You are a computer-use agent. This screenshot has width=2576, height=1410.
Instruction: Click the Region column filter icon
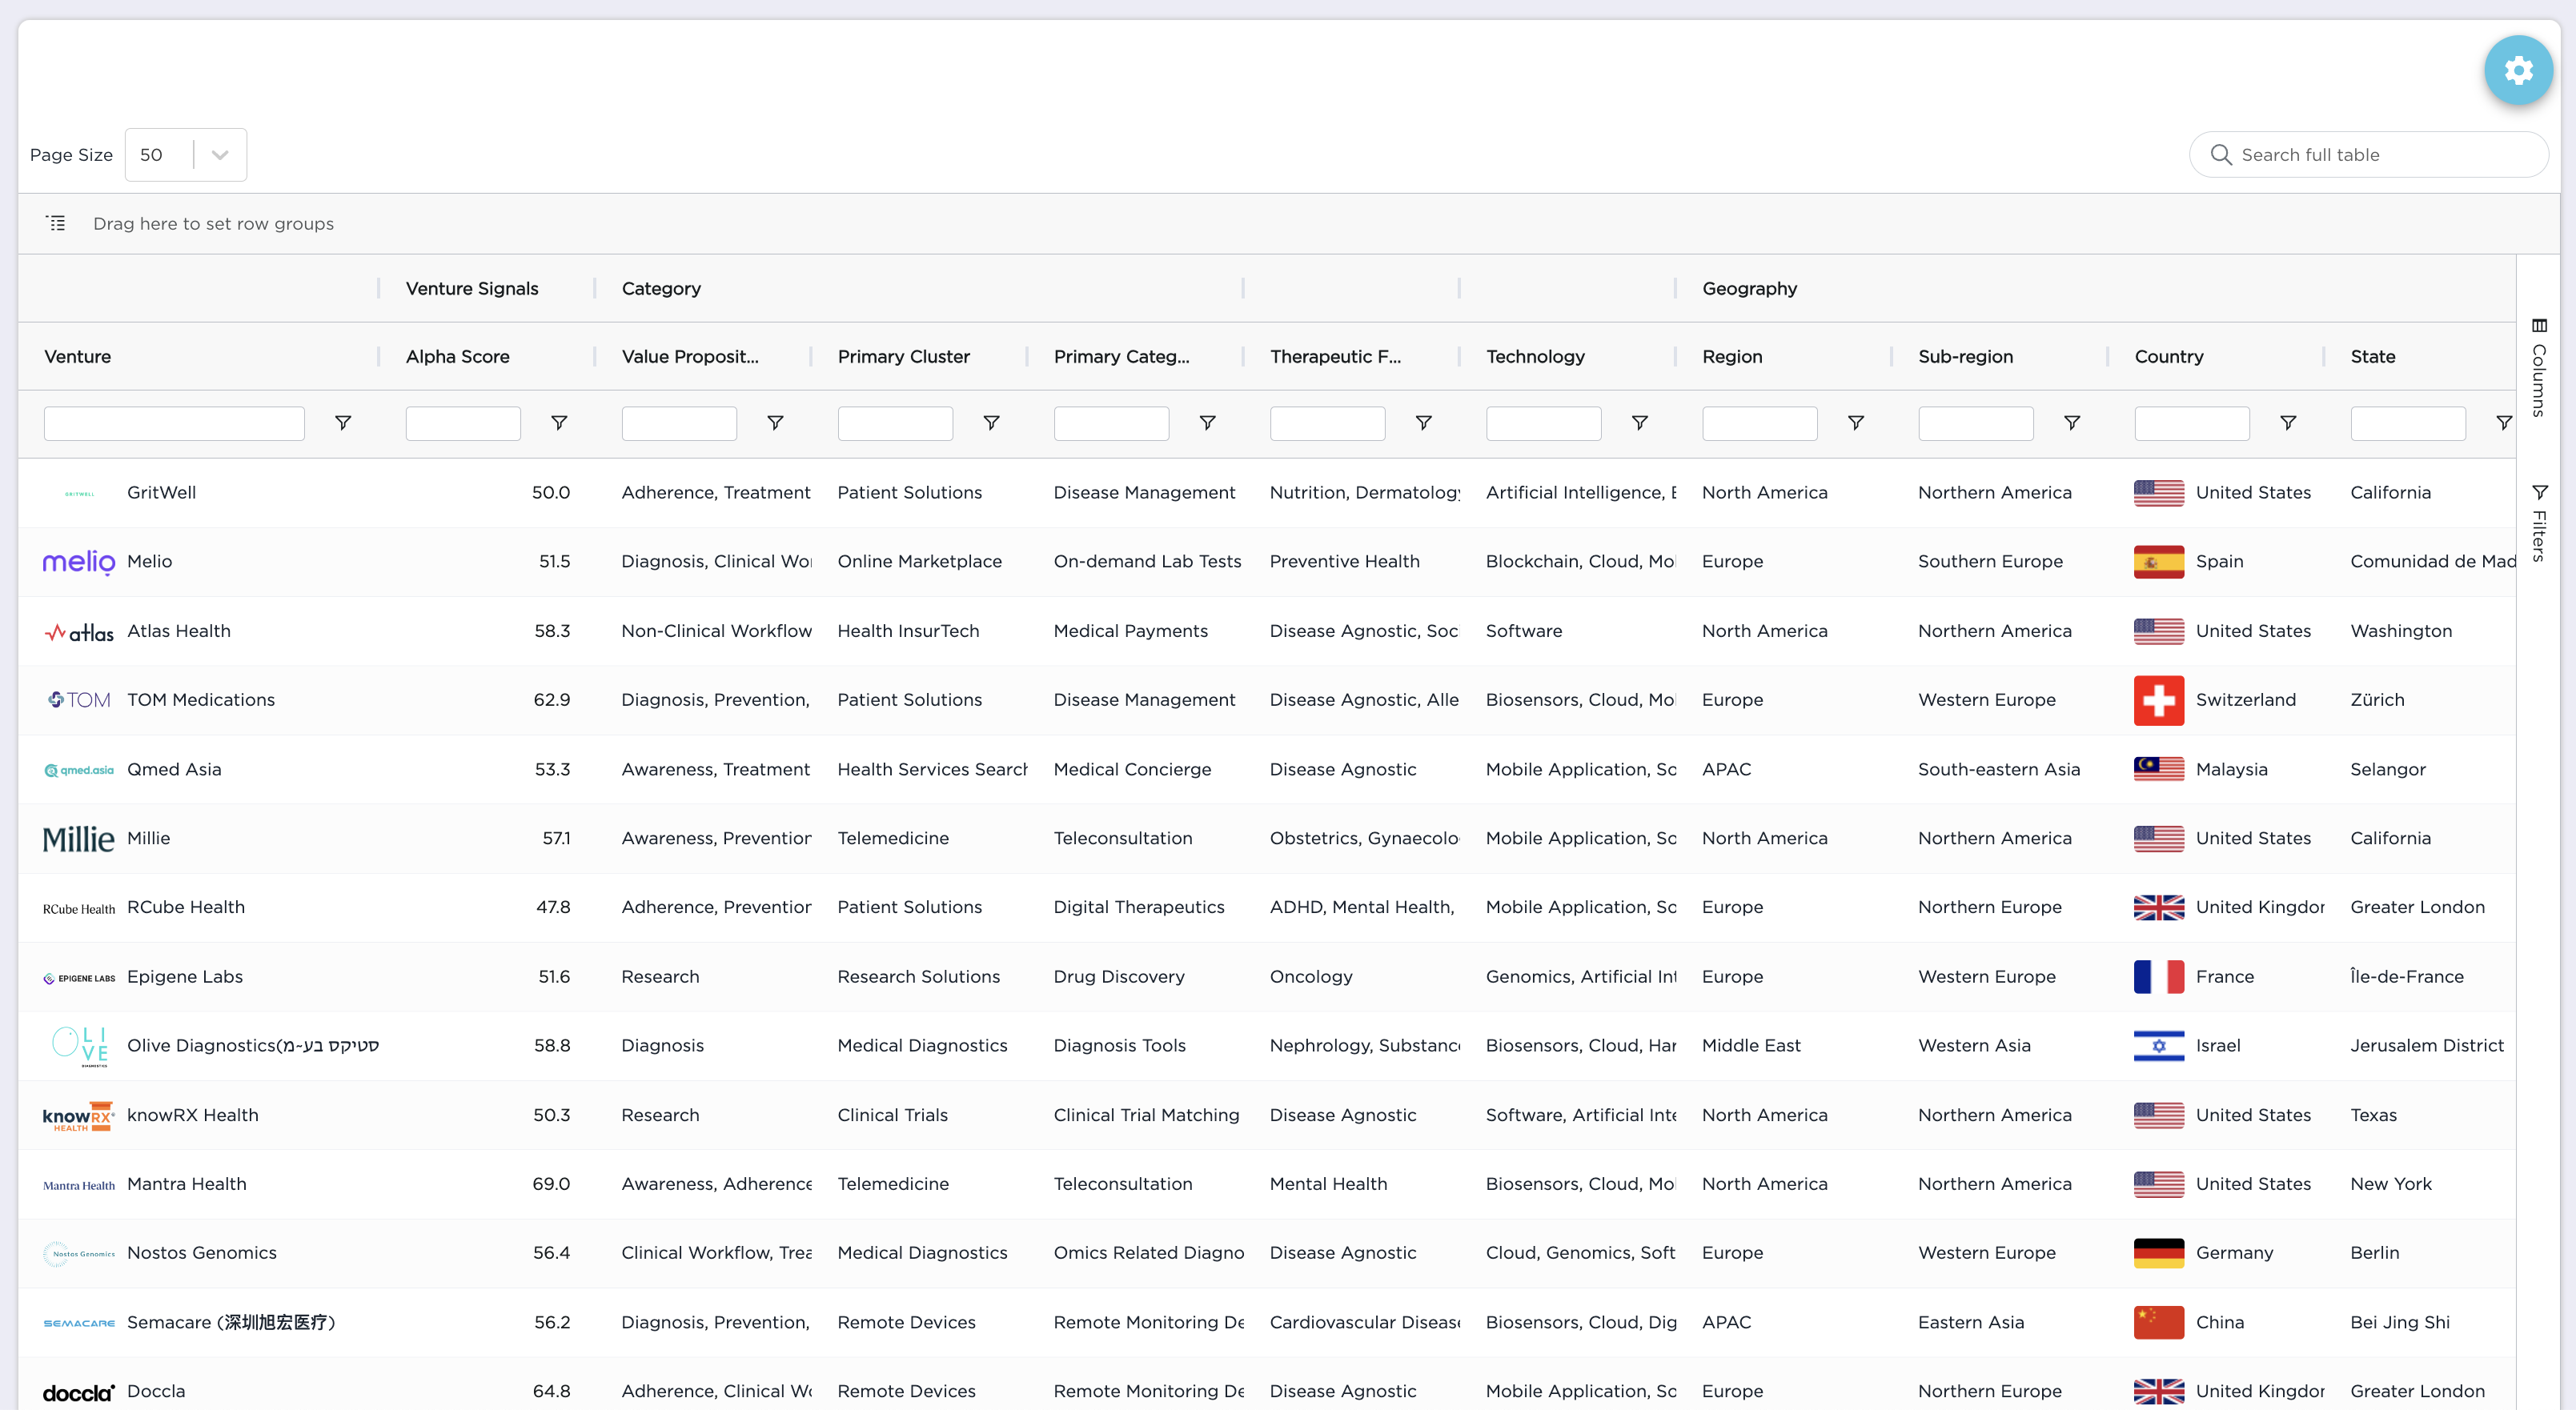[1855, 423]
